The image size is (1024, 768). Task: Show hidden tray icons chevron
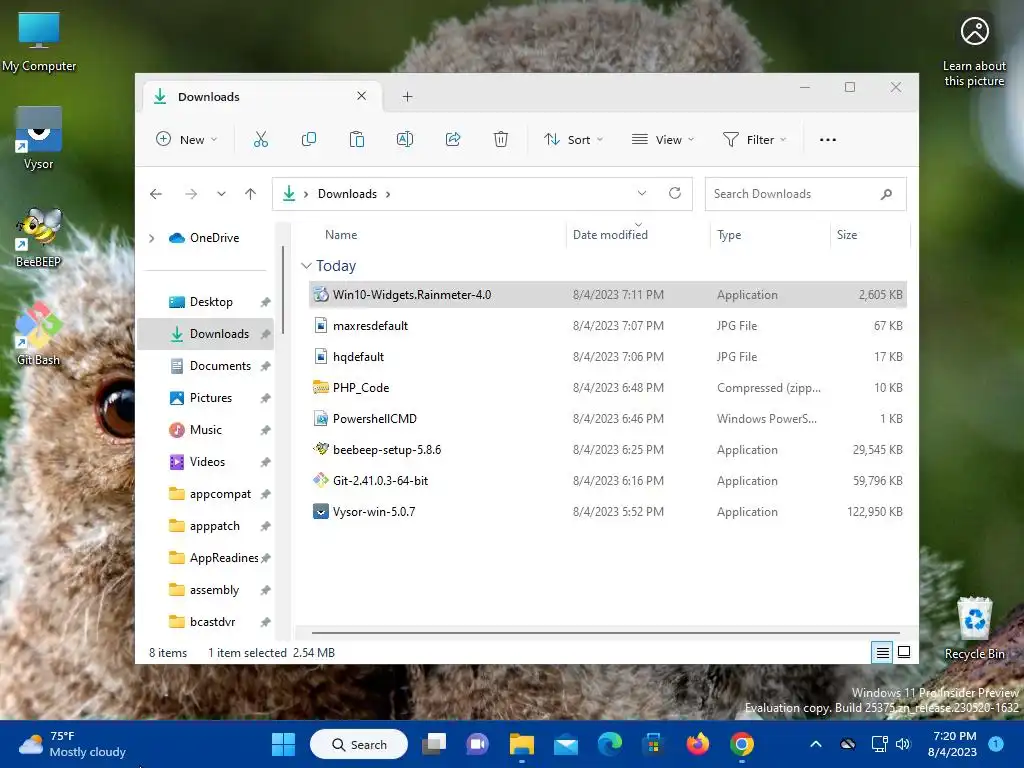click(816, 744)
